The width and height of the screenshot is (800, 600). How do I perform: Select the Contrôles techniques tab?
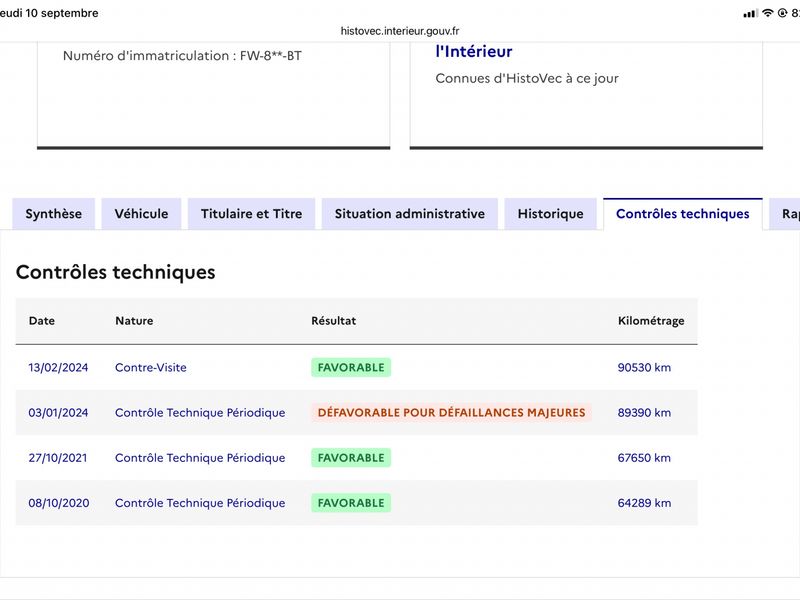(683, 214)
